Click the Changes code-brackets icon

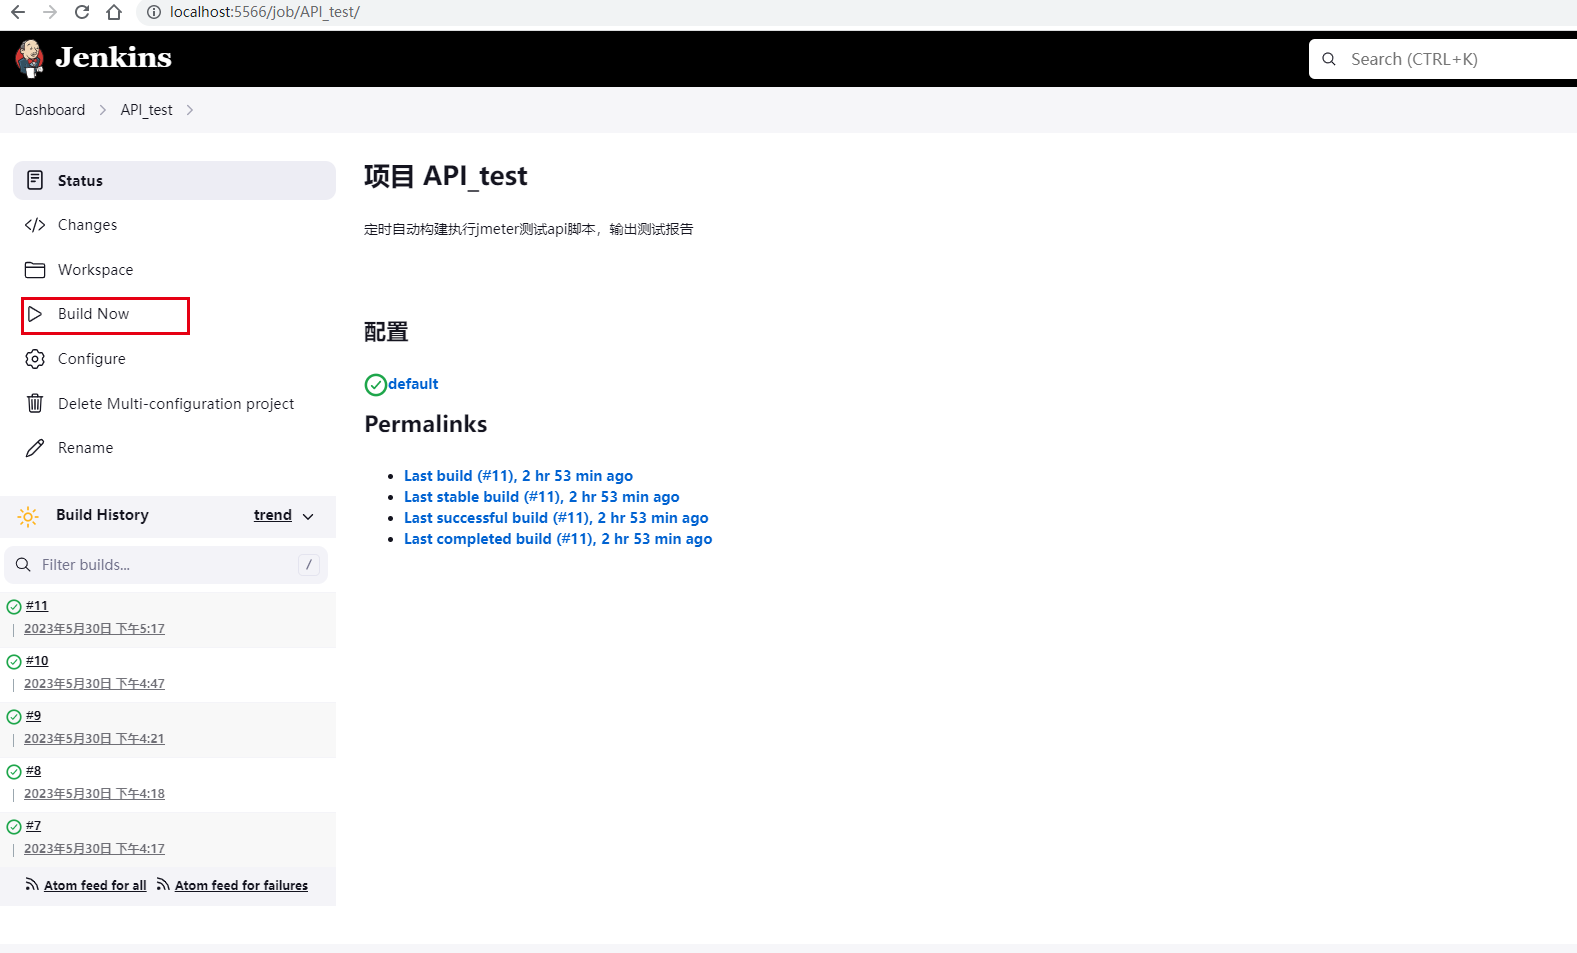click(35, 225)
